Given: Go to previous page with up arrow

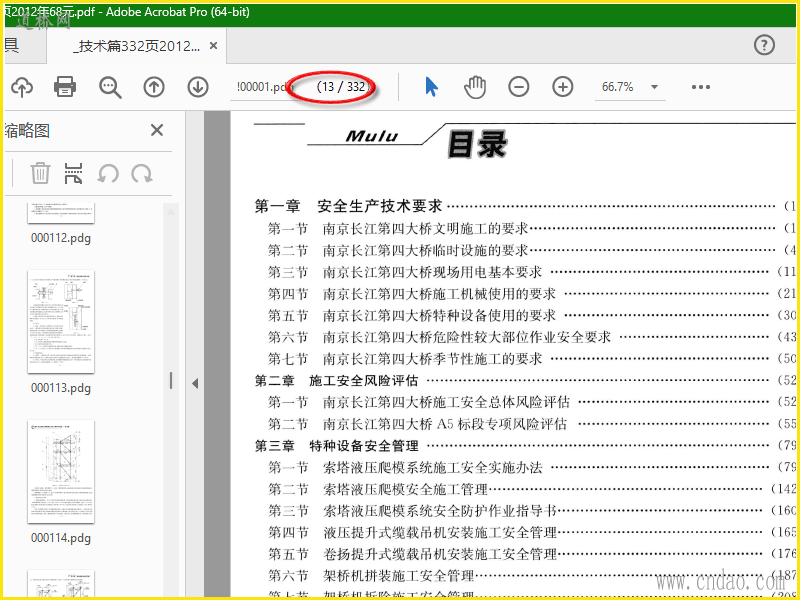Looking at the screenshot, I should point(154,87).
